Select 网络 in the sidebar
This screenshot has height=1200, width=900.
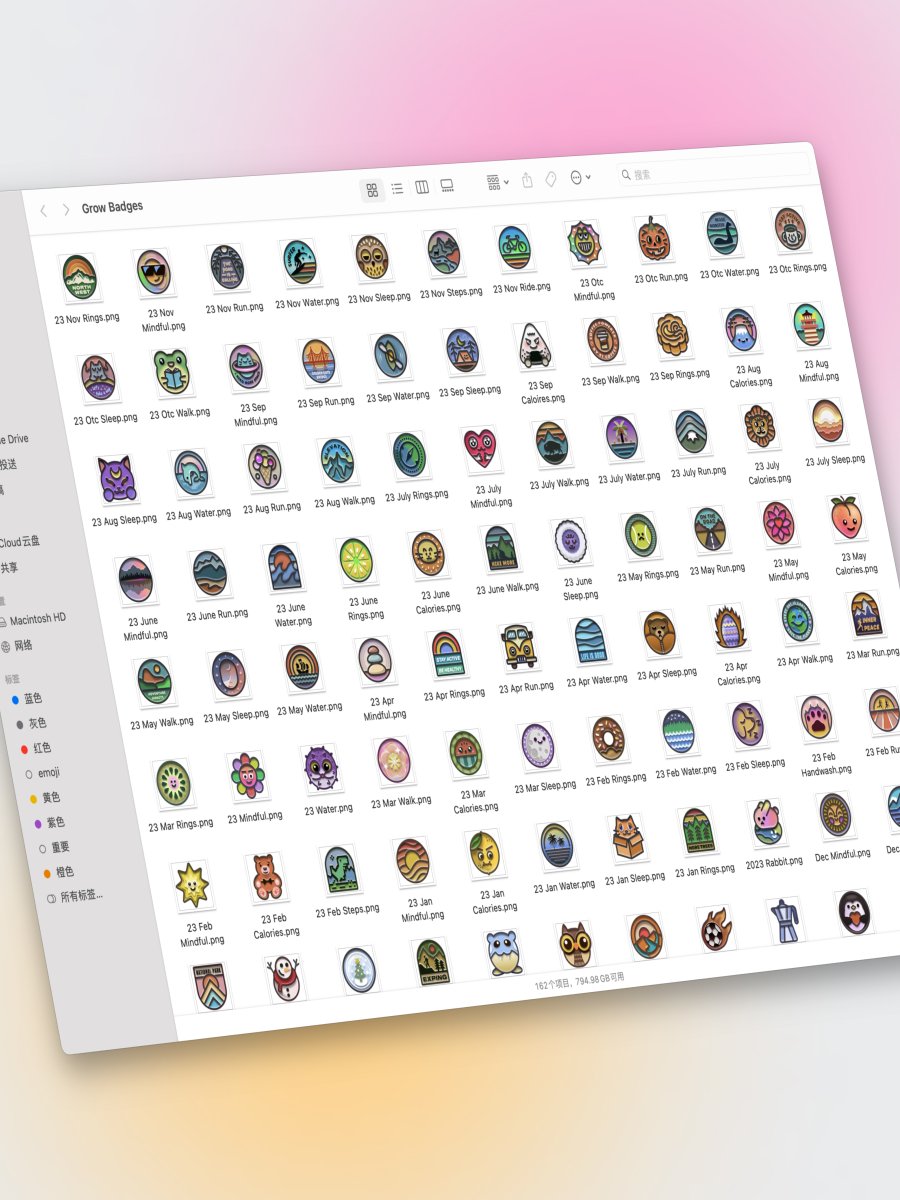[18, 645]
